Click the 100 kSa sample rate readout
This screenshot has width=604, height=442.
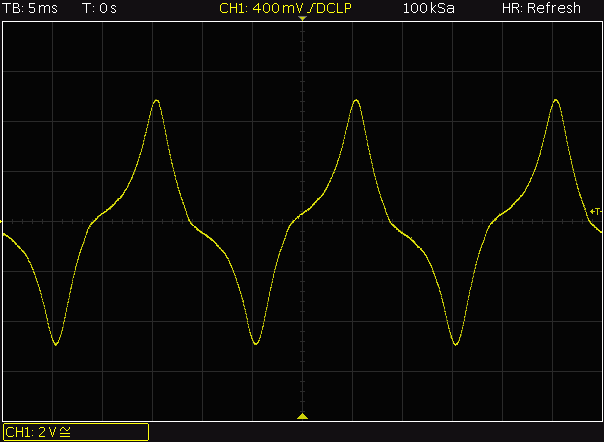click(x=428, y=8)
